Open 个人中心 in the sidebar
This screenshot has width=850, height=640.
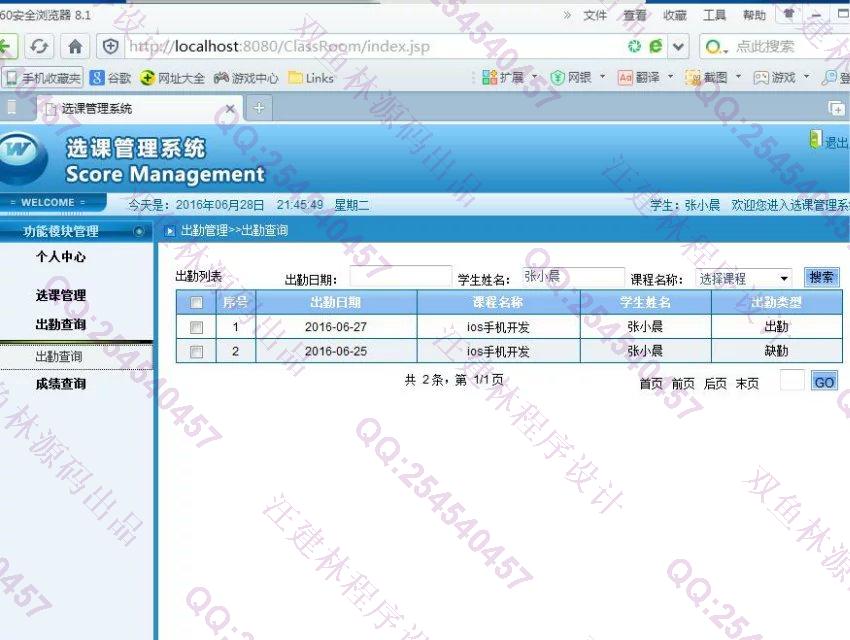click(61, 257)
